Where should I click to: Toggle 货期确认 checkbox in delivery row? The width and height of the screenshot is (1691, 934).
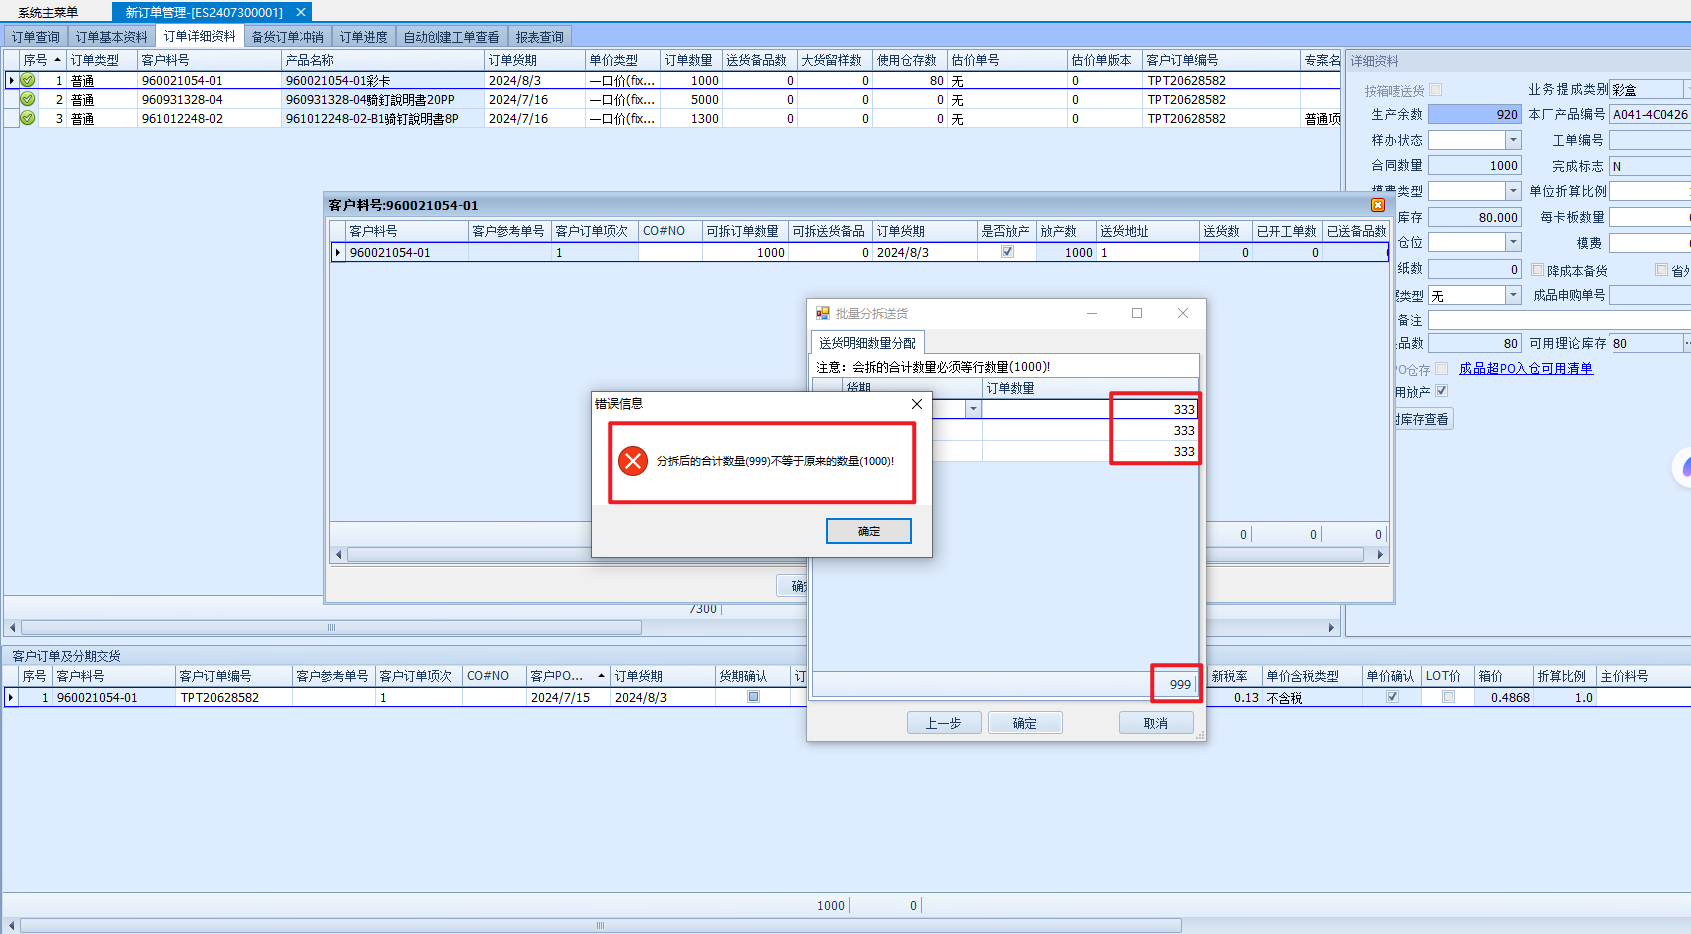[753, 697]
